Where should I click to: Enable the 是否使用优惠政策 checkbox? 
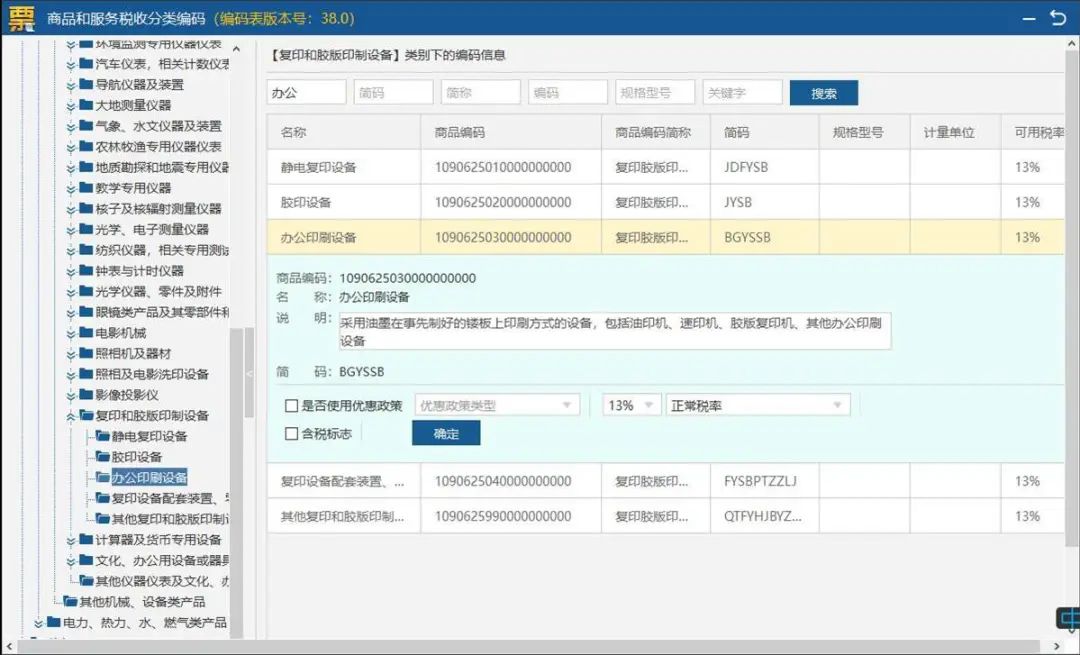[292, 406]
